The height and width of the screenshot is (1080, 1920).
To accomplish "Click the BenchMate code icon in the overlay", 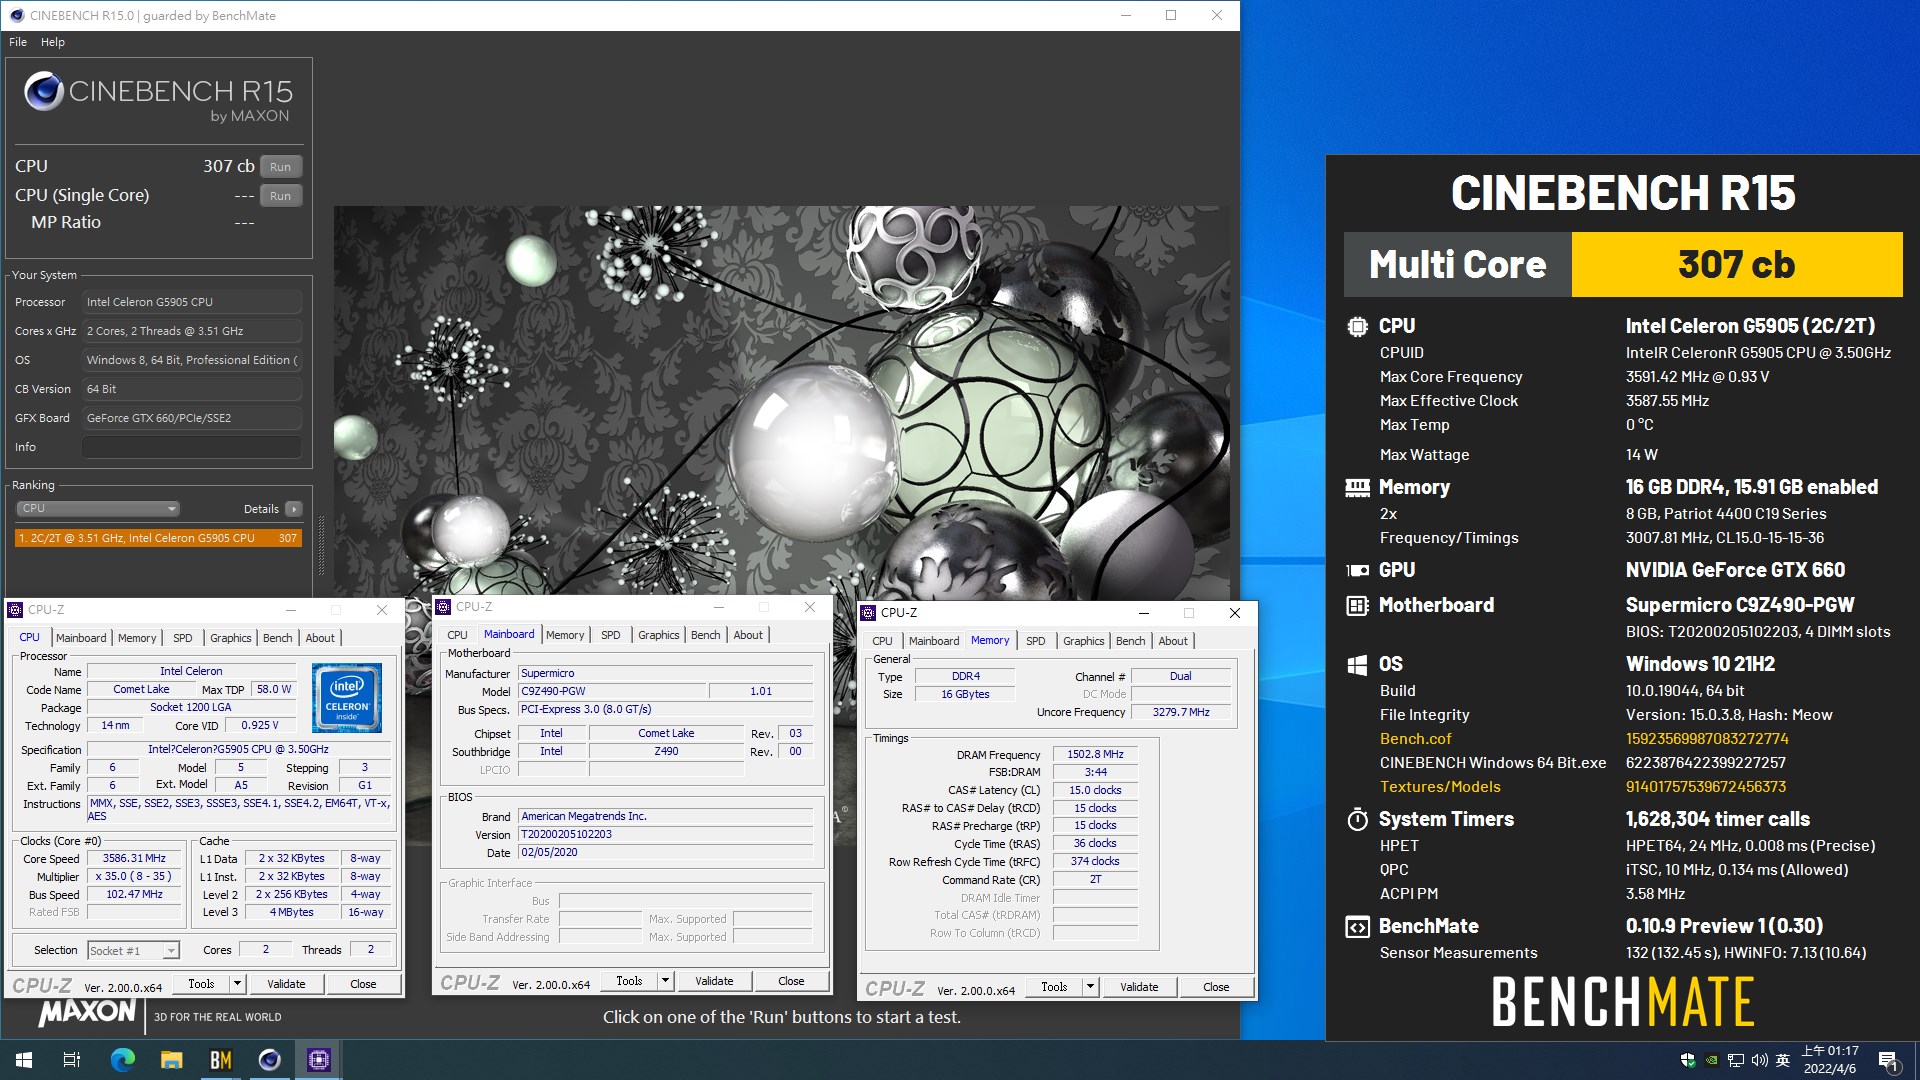I will pos(1357,927).
